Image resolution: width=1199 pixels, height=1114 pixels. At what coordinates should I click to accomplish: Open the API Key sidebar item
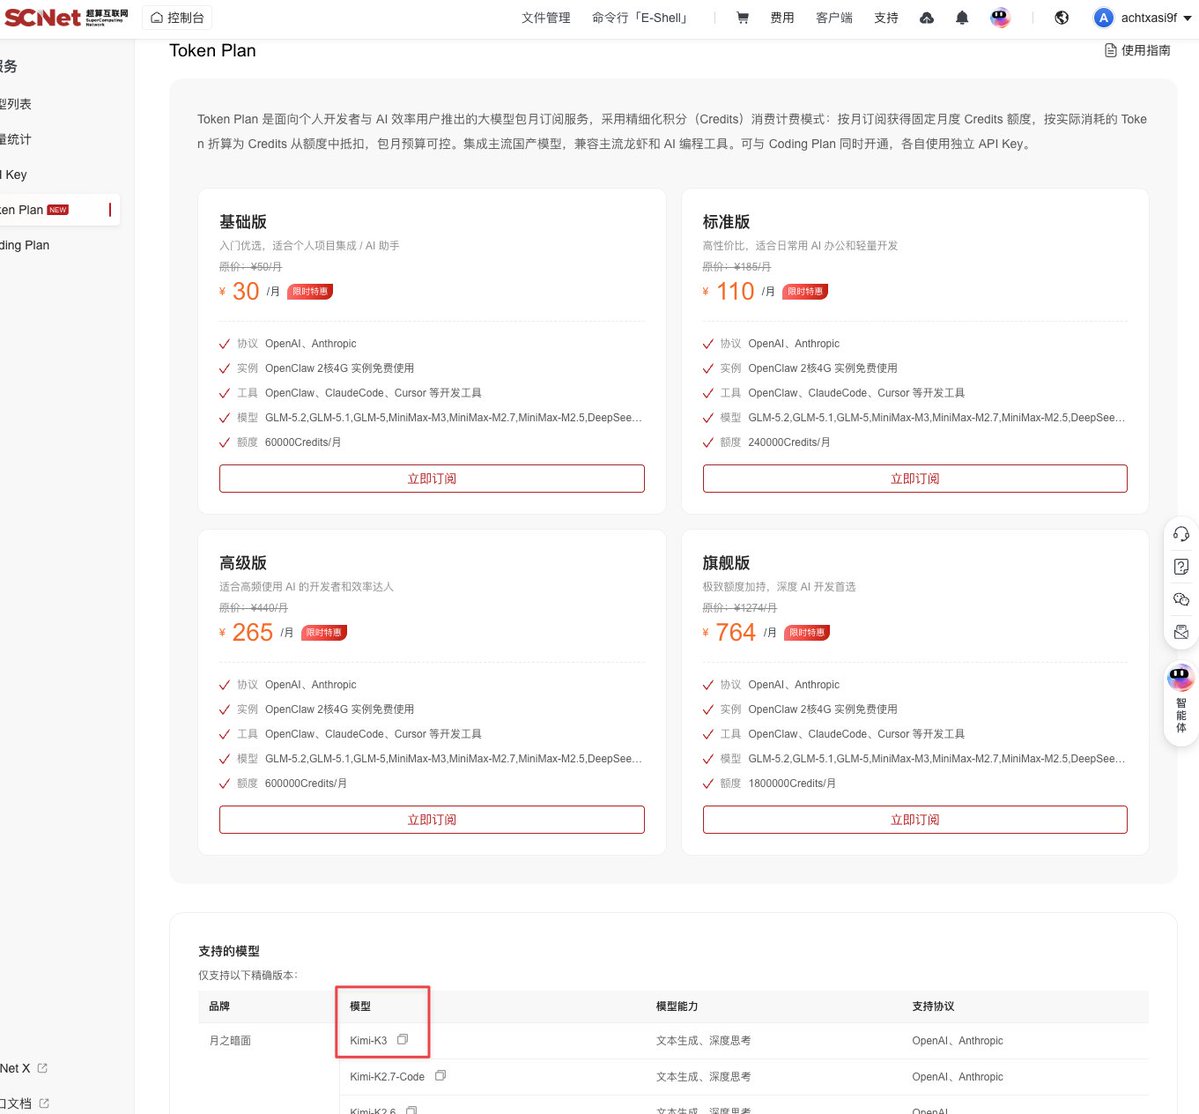14,174
